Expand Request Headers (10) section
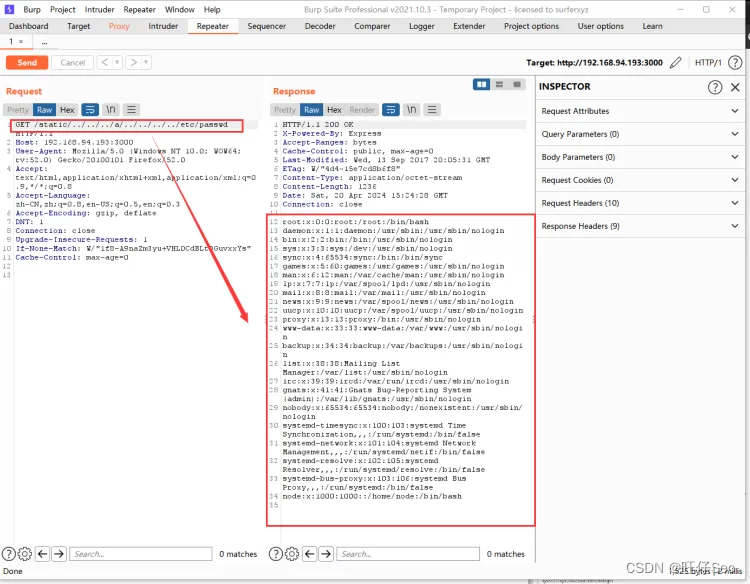Viewport: 750px width, 584px height. point(640,203)
